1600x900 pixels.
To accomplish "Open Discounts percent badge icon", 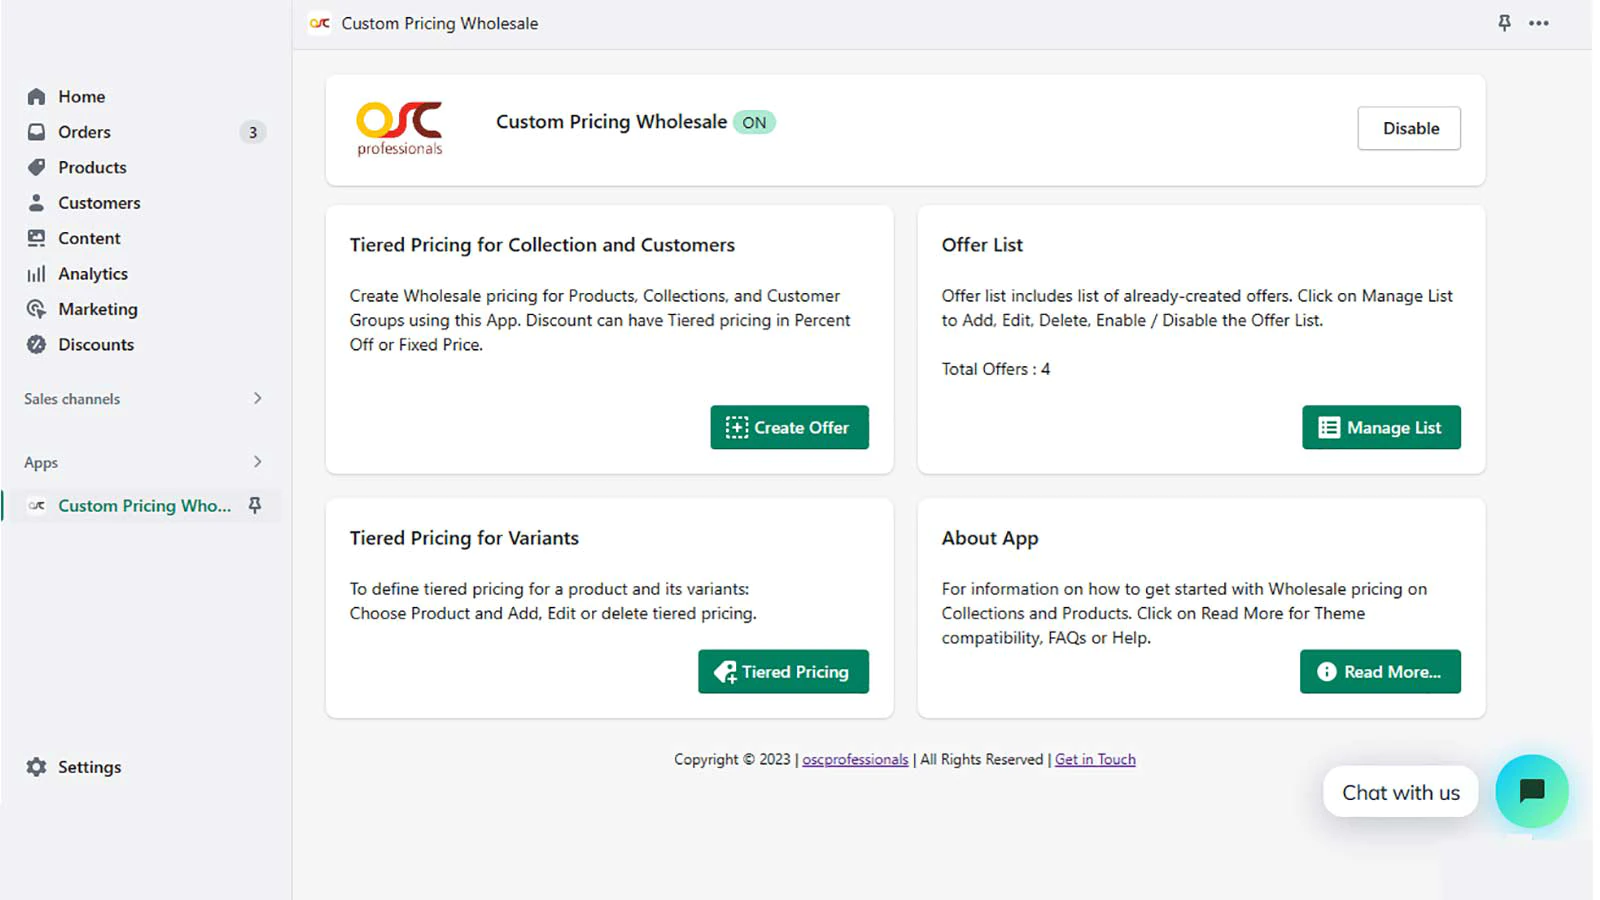I will pyautogui.click(x=37, y=345).
